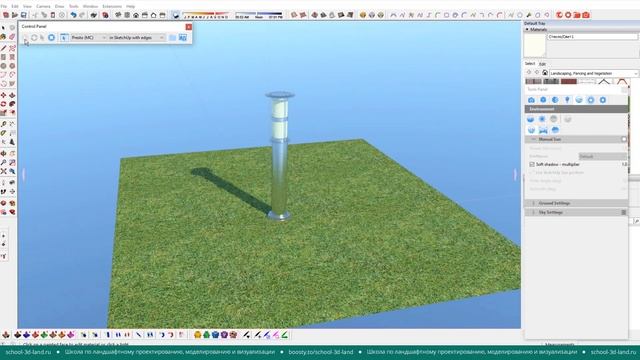Click the materials home icon

(x=544, y=73)
